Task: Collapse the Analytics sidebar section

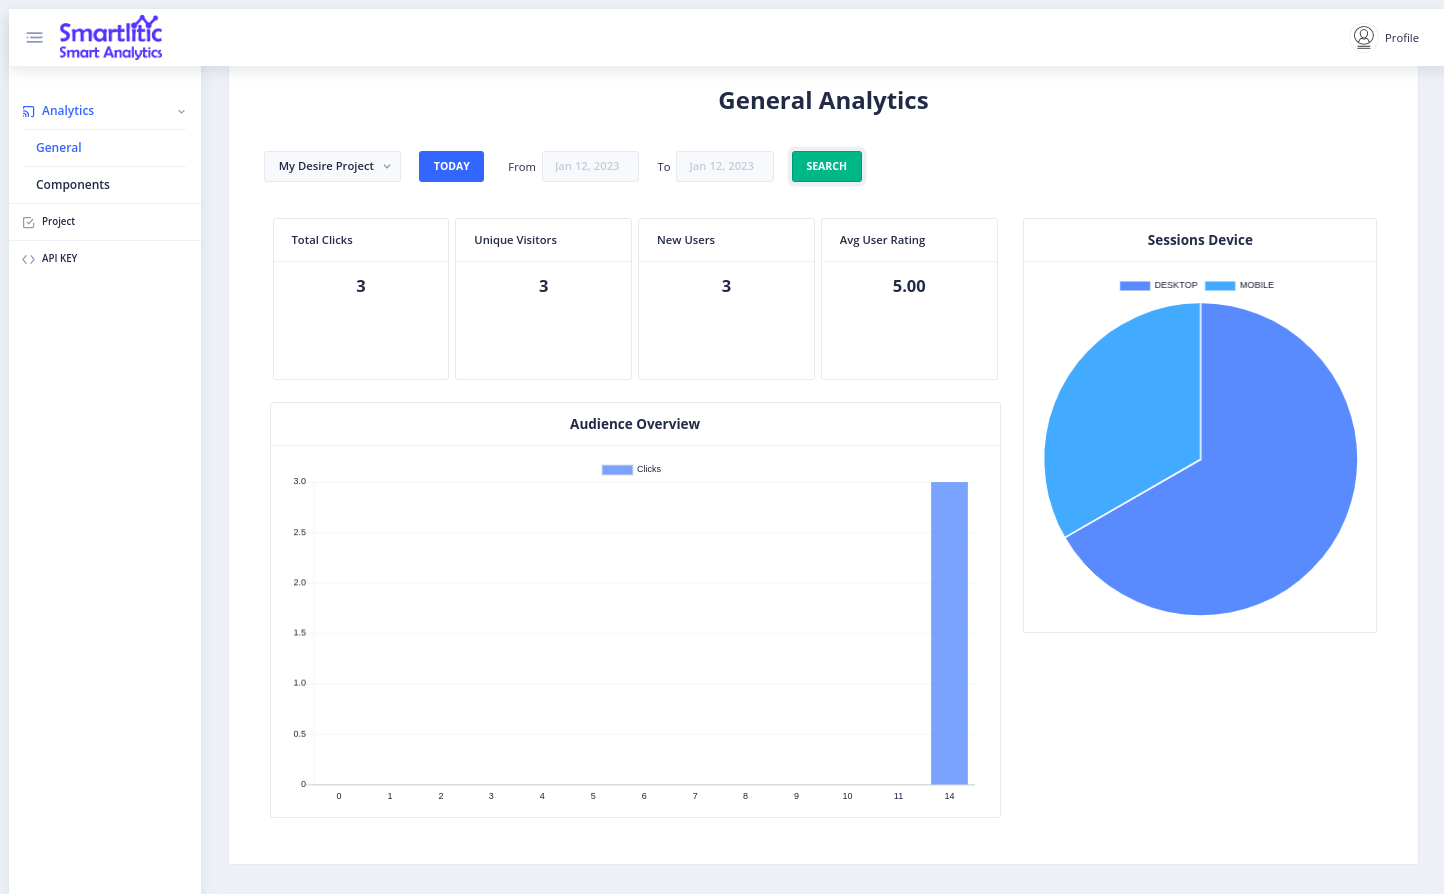Action: [x=104, y=111]
